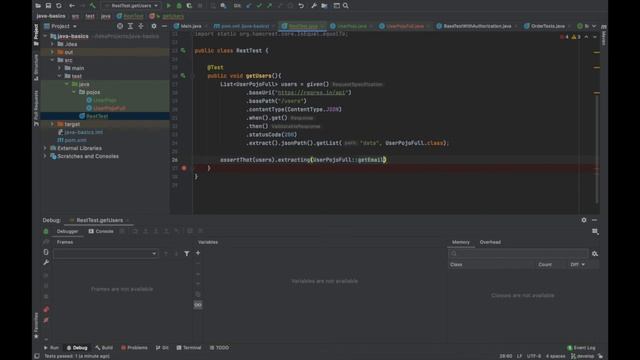This screenshot has height=360, width=640.
Task: Open the Frames thread selector dropdown
Action: [105, 253]
